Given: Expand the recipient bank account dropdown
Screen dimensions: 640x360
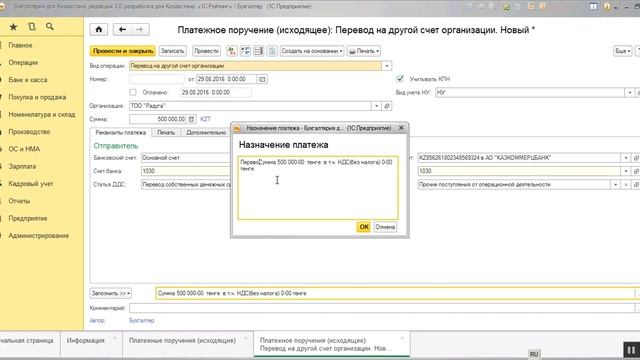Looking at the screenshot, I should coord(626,158).
